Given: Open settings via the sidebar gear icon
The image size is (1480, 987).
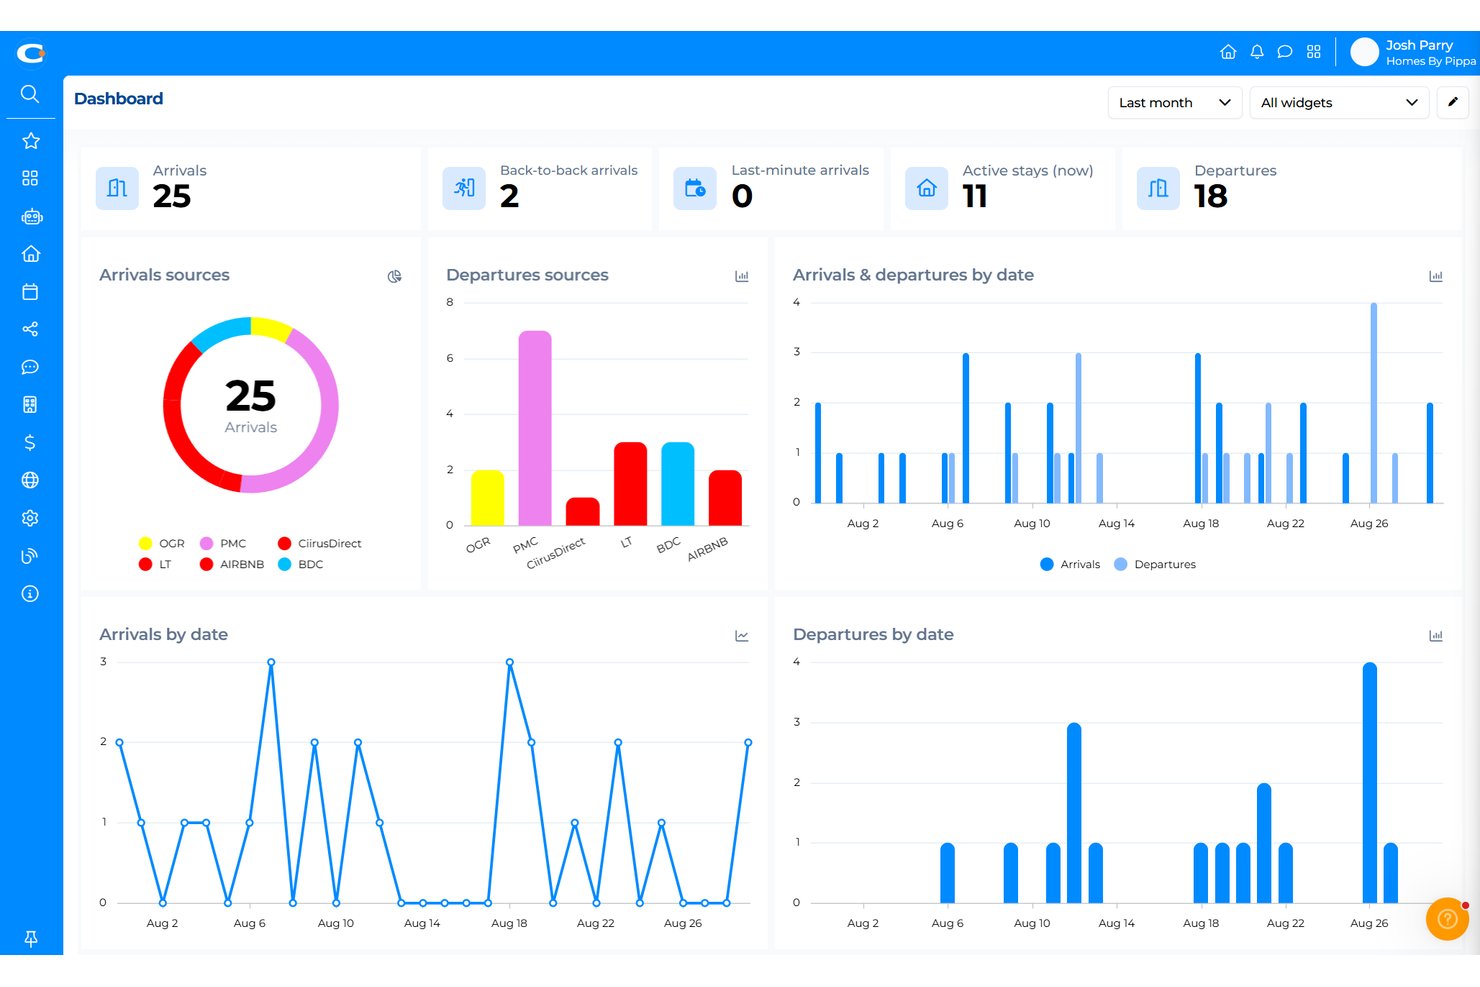Looking at the screenshot, I should pos(30,518).
